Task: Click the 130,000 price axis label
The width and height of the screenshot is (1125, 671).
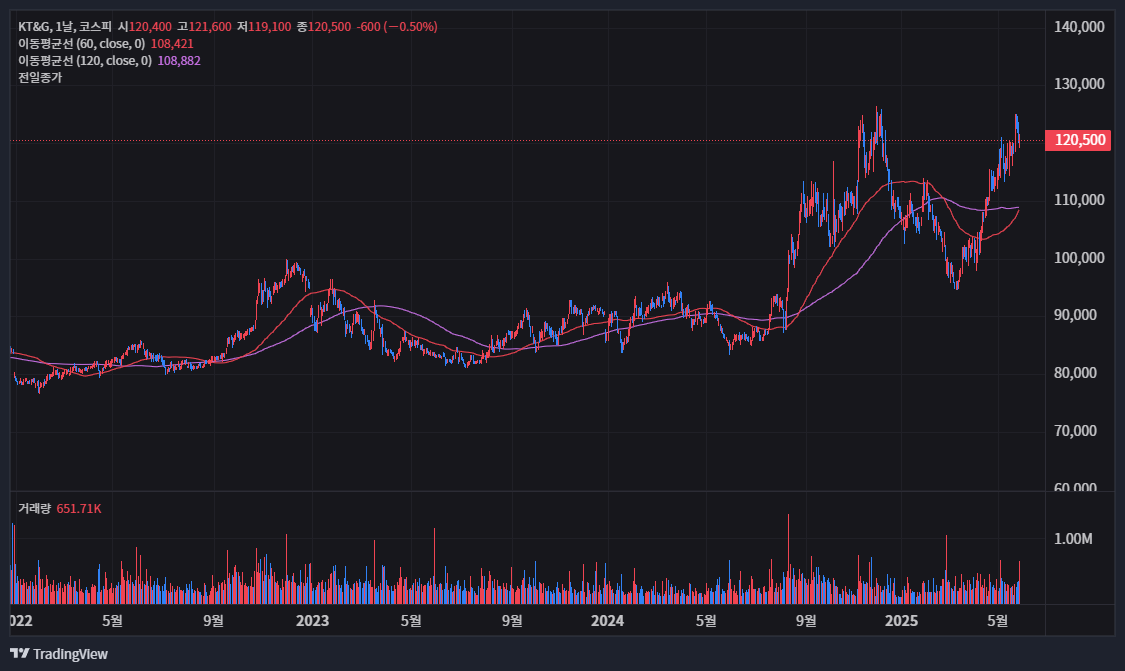Action: click(x=1079, y=84)
